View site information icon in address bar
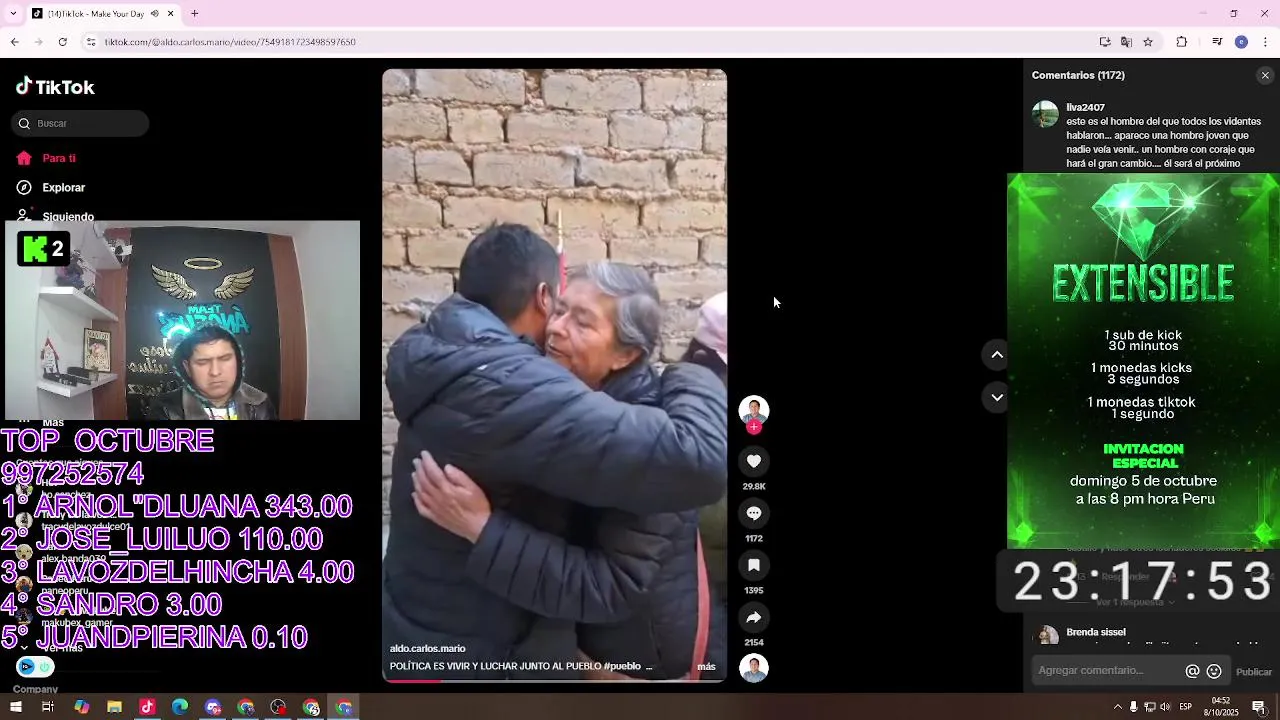 click(90, 42)
